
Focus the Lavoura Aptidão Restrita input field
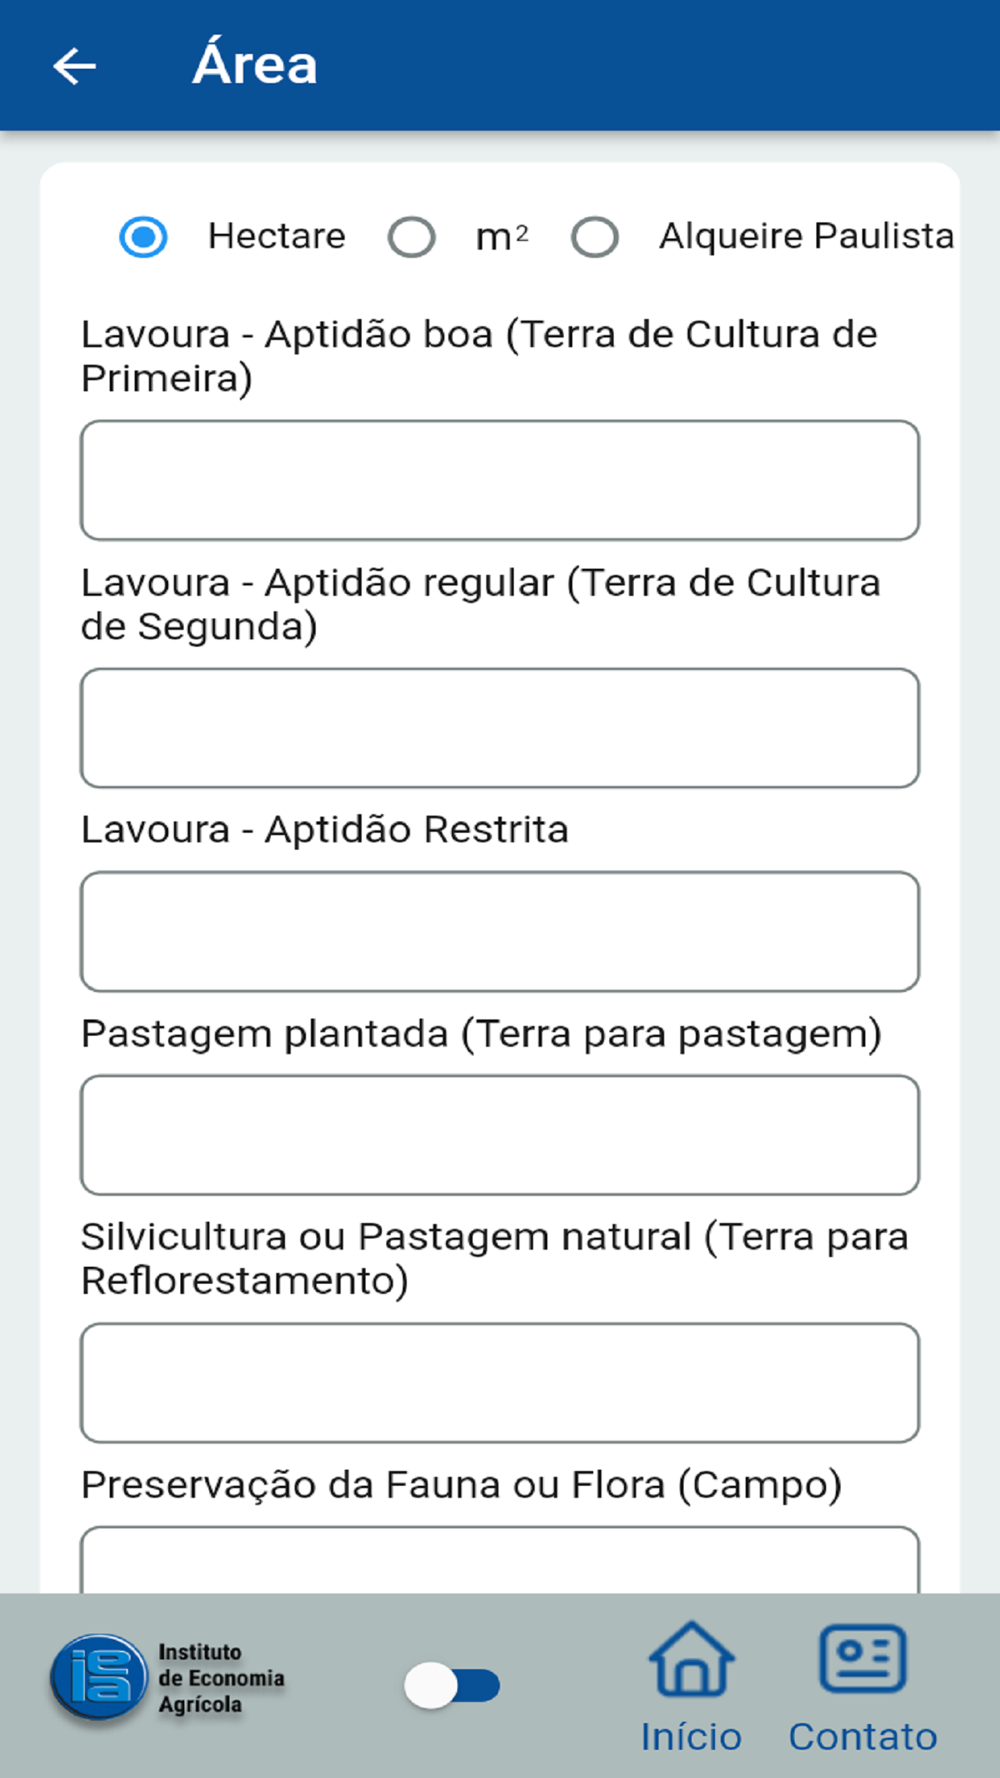coord(500,931)
